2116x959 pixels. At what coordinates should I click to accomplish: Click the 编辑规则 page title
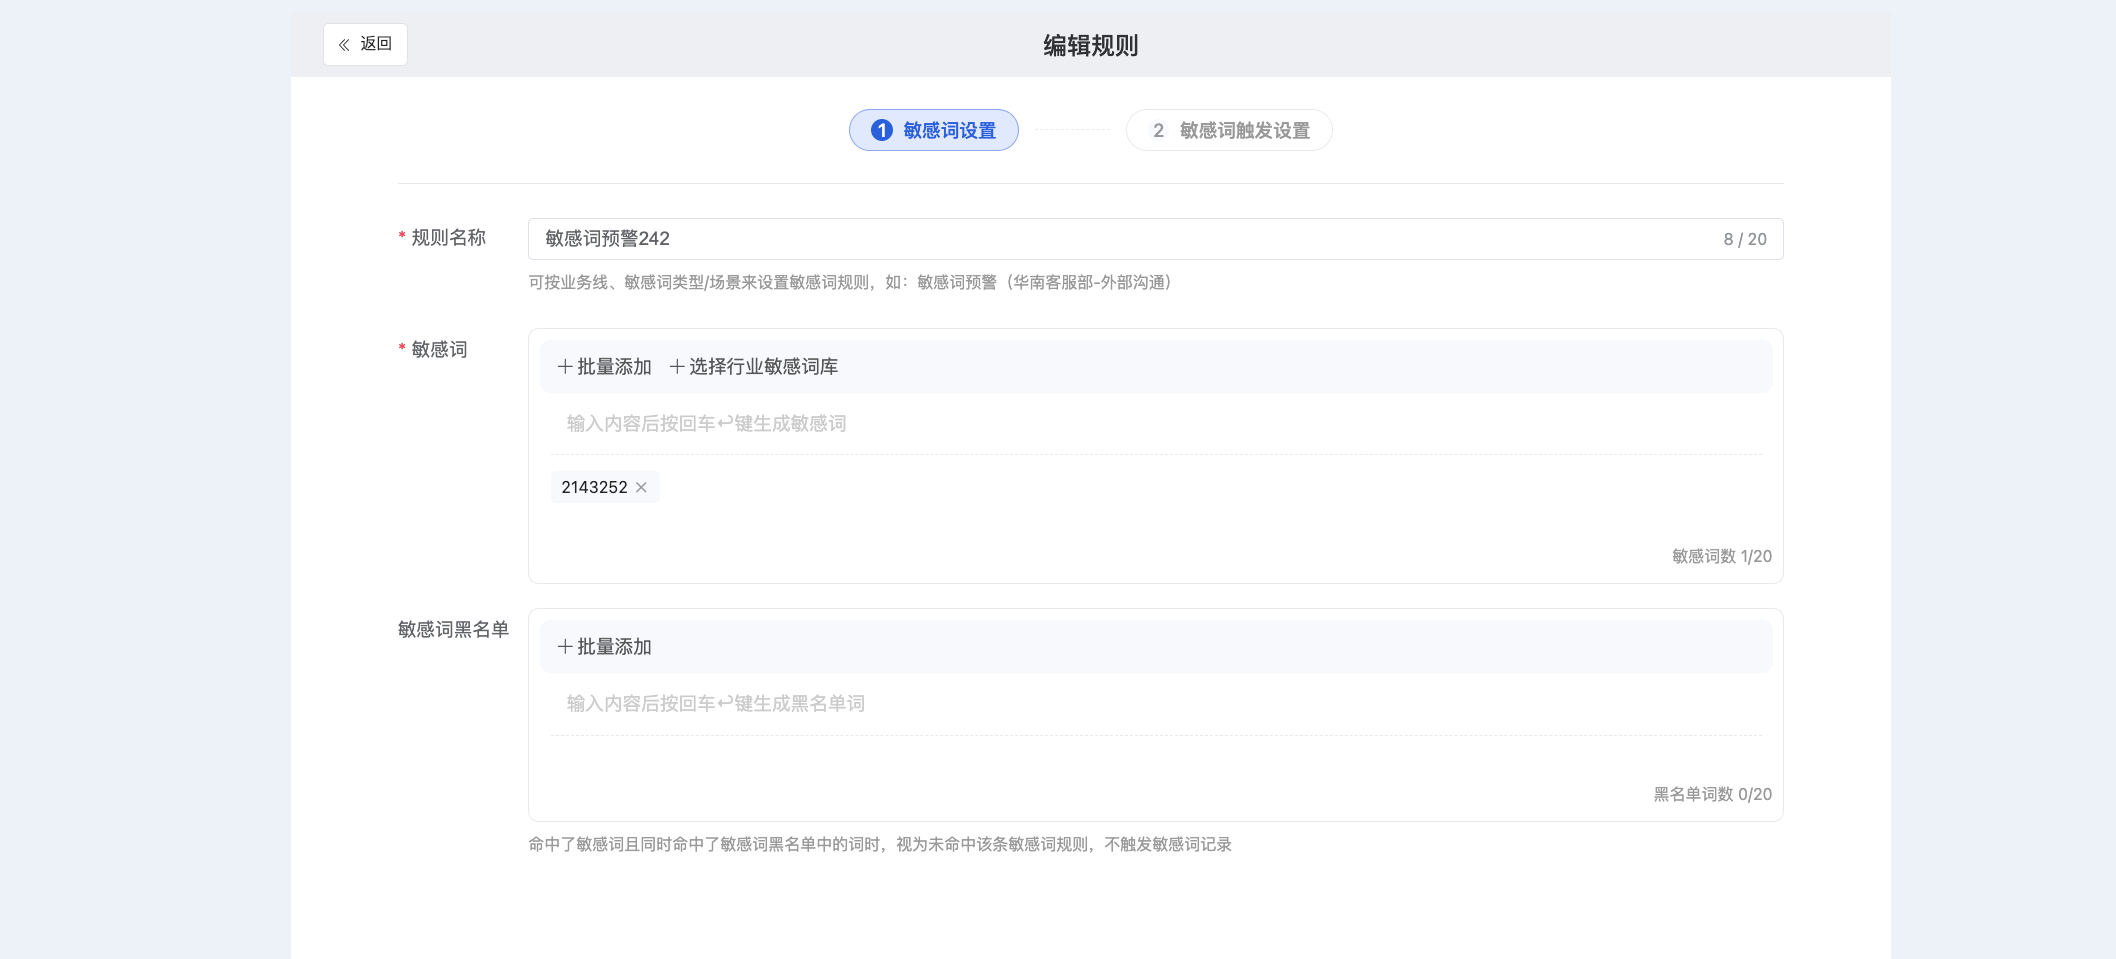(x=1091, y=45)
